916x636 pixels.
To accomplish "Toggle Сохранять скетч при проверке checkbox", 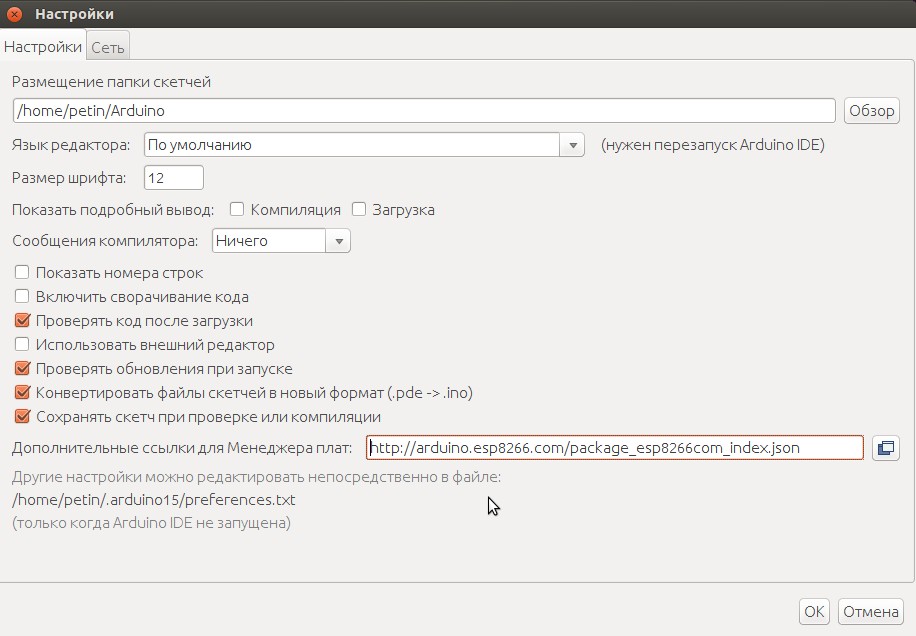I will (22, 417).
